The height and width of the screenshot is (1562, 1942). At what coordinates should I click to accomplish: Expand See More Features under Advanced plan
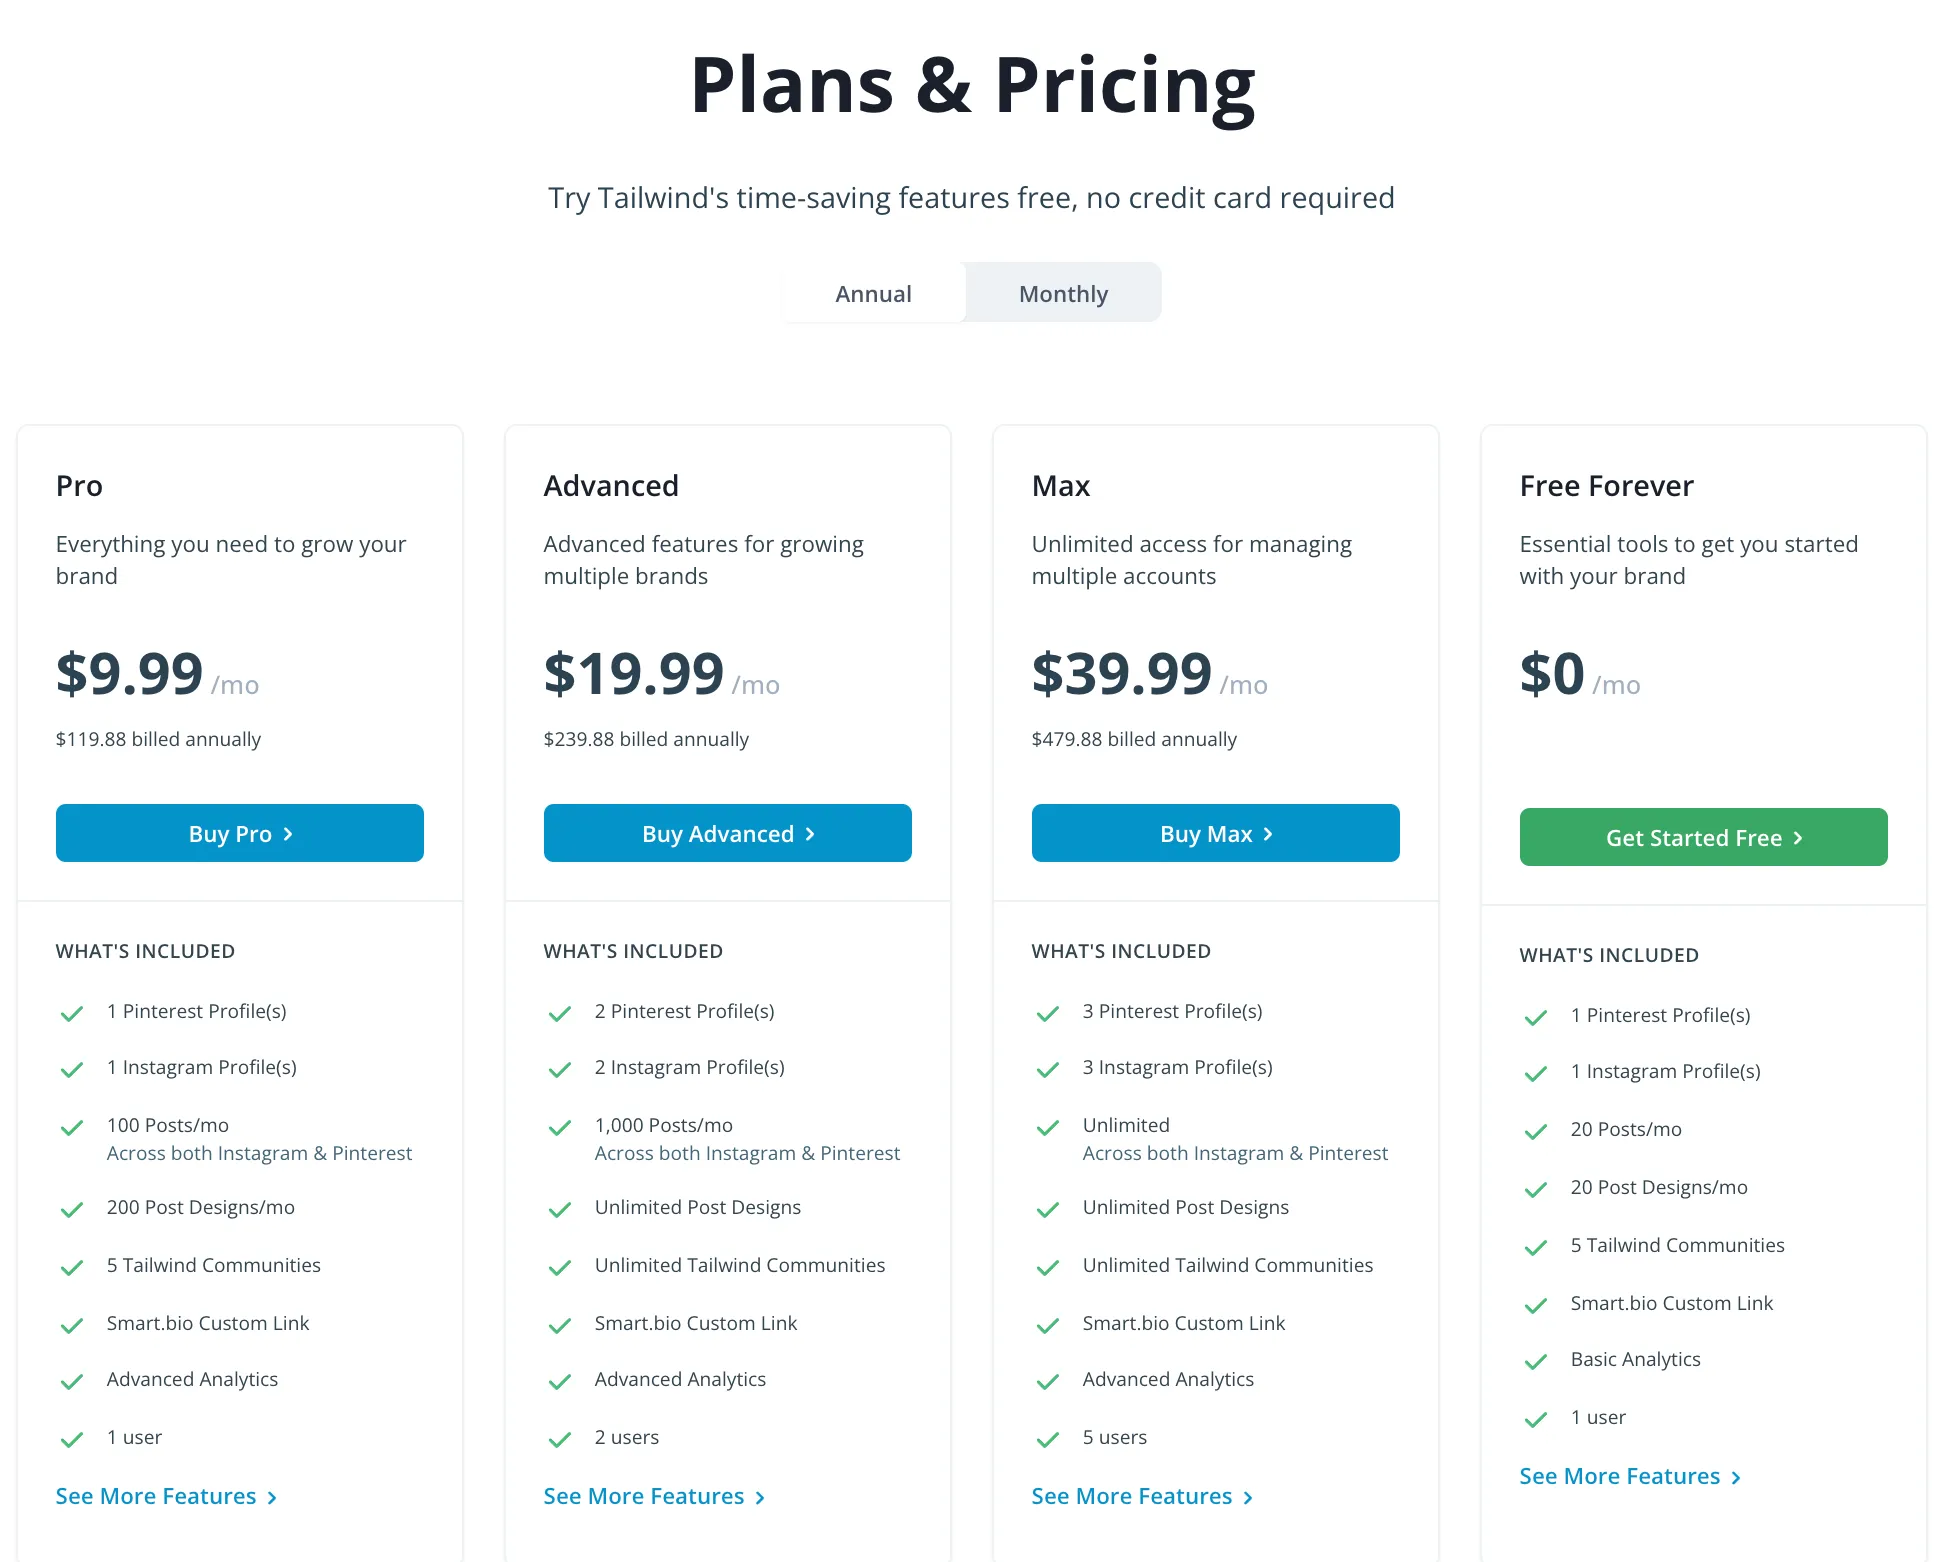click(x=655, y=1496)
